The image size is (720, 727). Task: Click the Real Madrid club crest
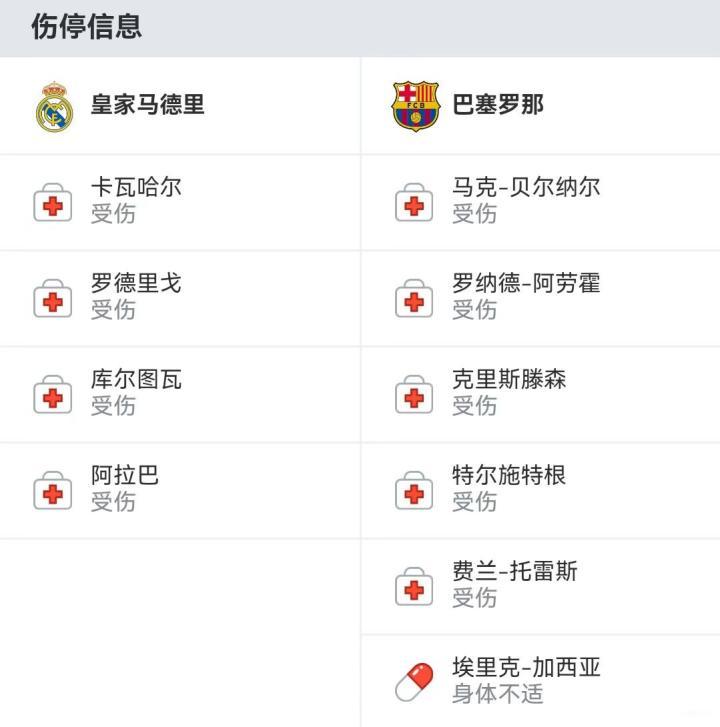click(x=54, y=107)
